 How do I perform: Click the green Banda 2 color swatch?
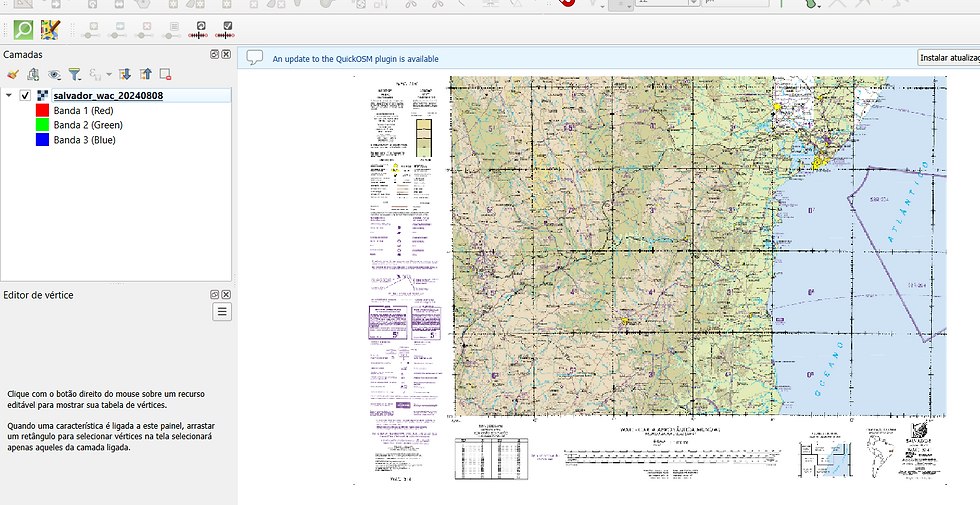[42, 125]
